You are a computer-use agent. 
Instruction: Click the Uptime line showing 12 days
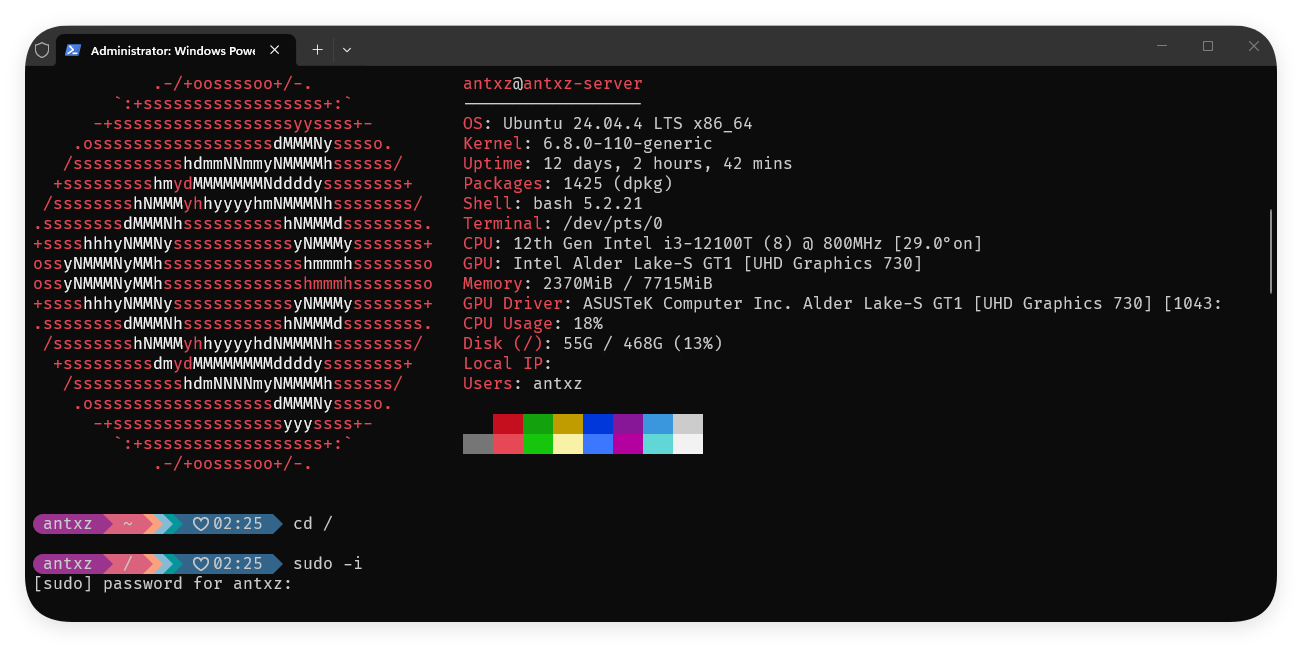[628, 164]
